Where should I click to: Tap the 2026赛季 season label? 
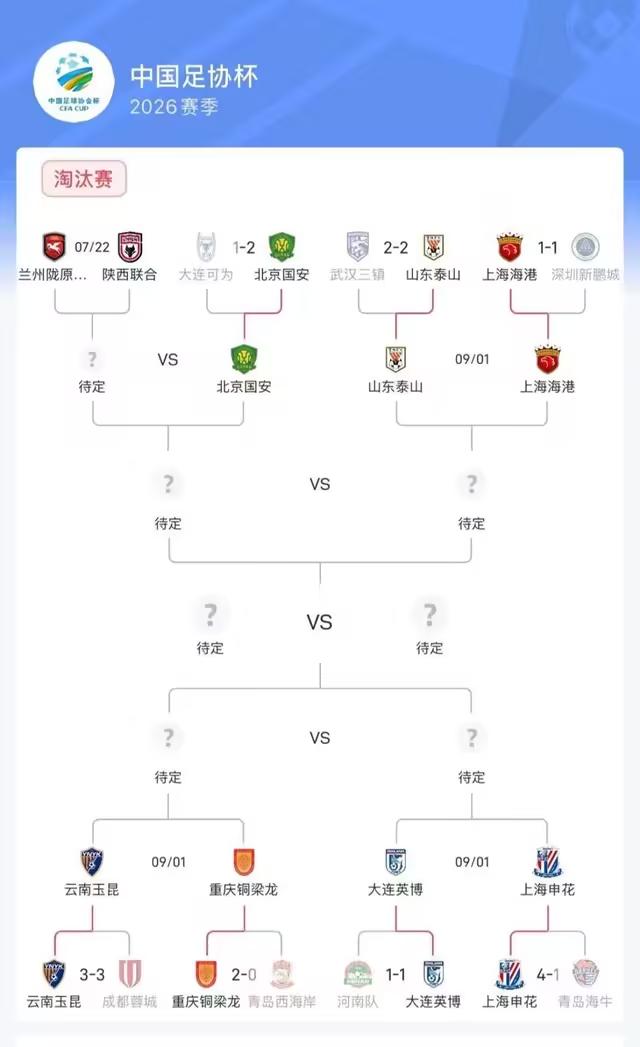[174, 107]
